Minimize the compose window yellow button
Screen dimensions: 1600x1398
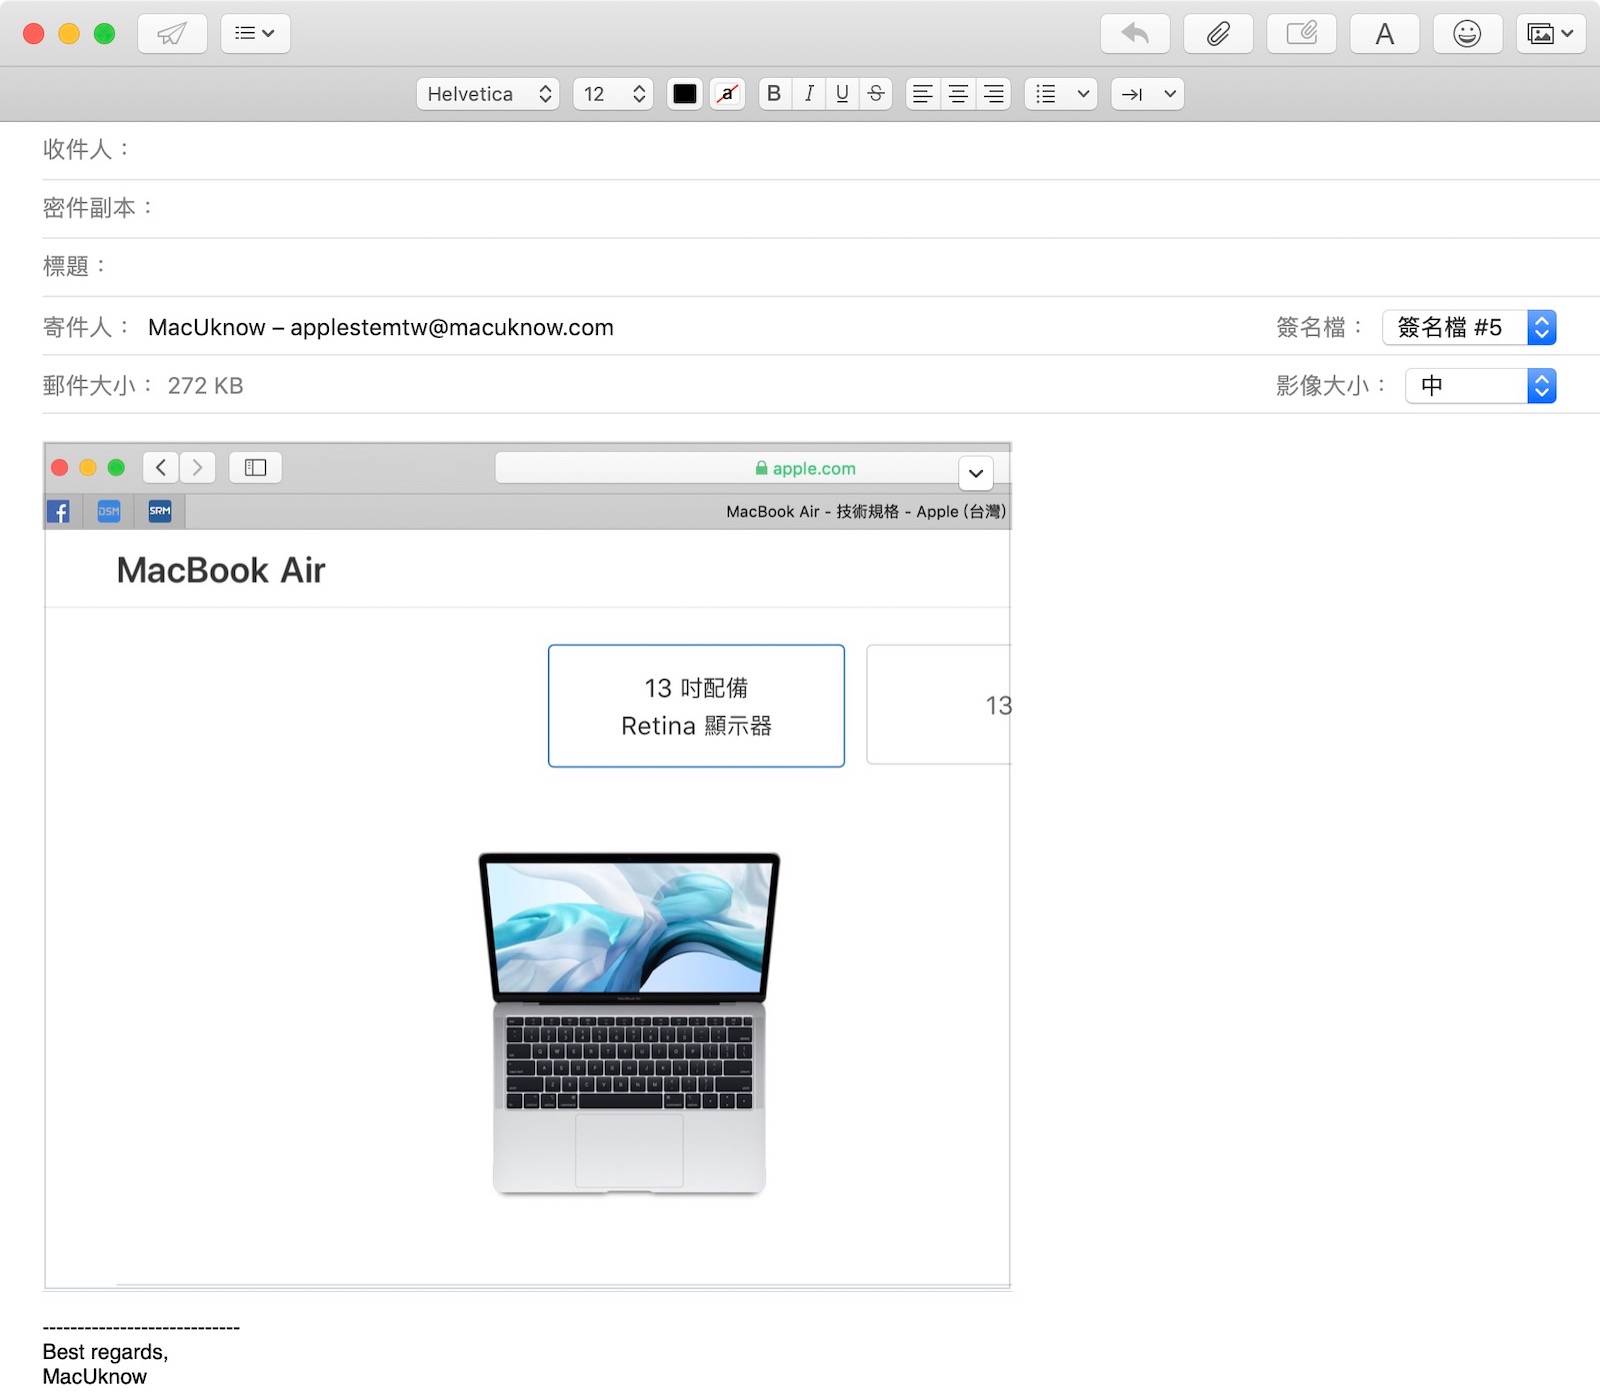69,34
